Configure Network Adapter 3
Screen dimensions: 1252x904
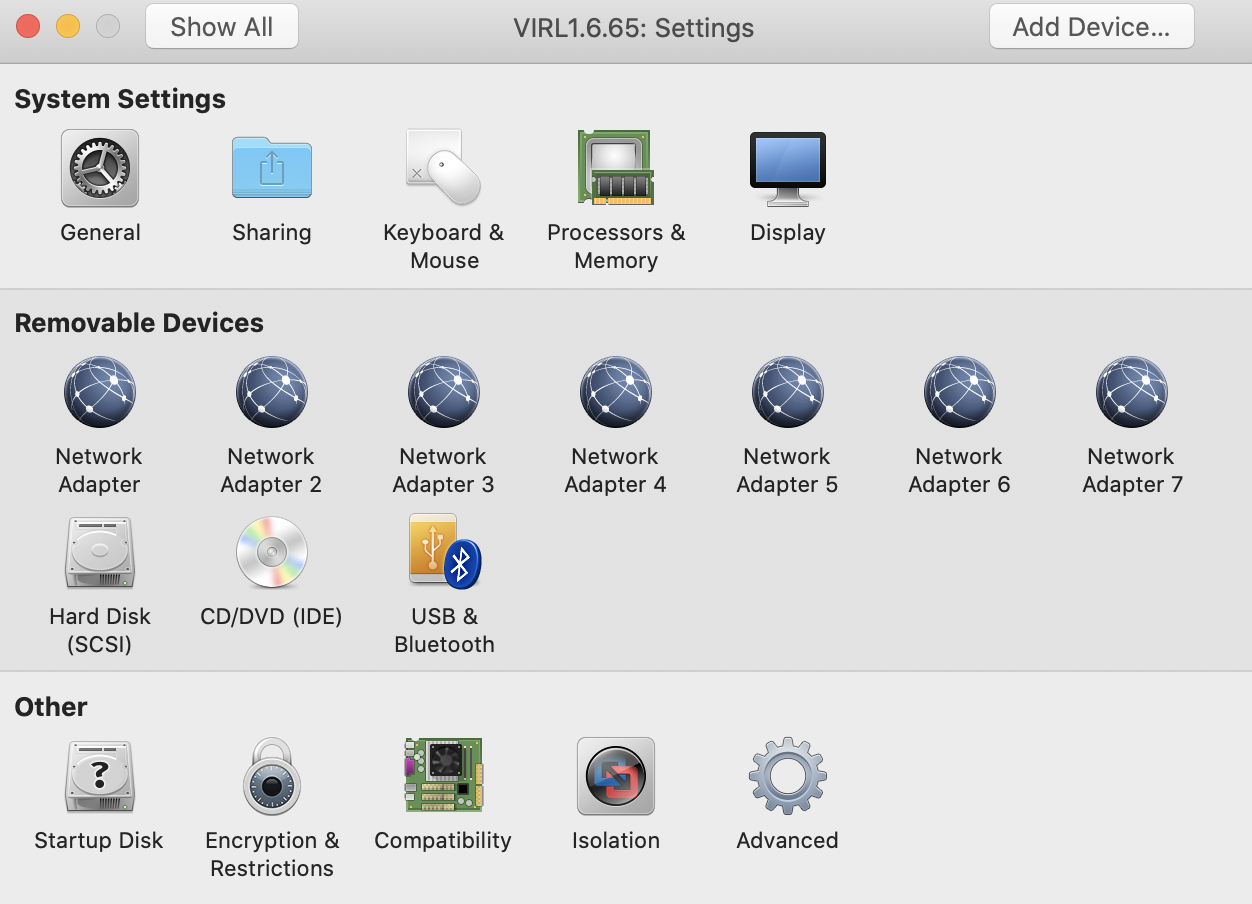point(443,391)
